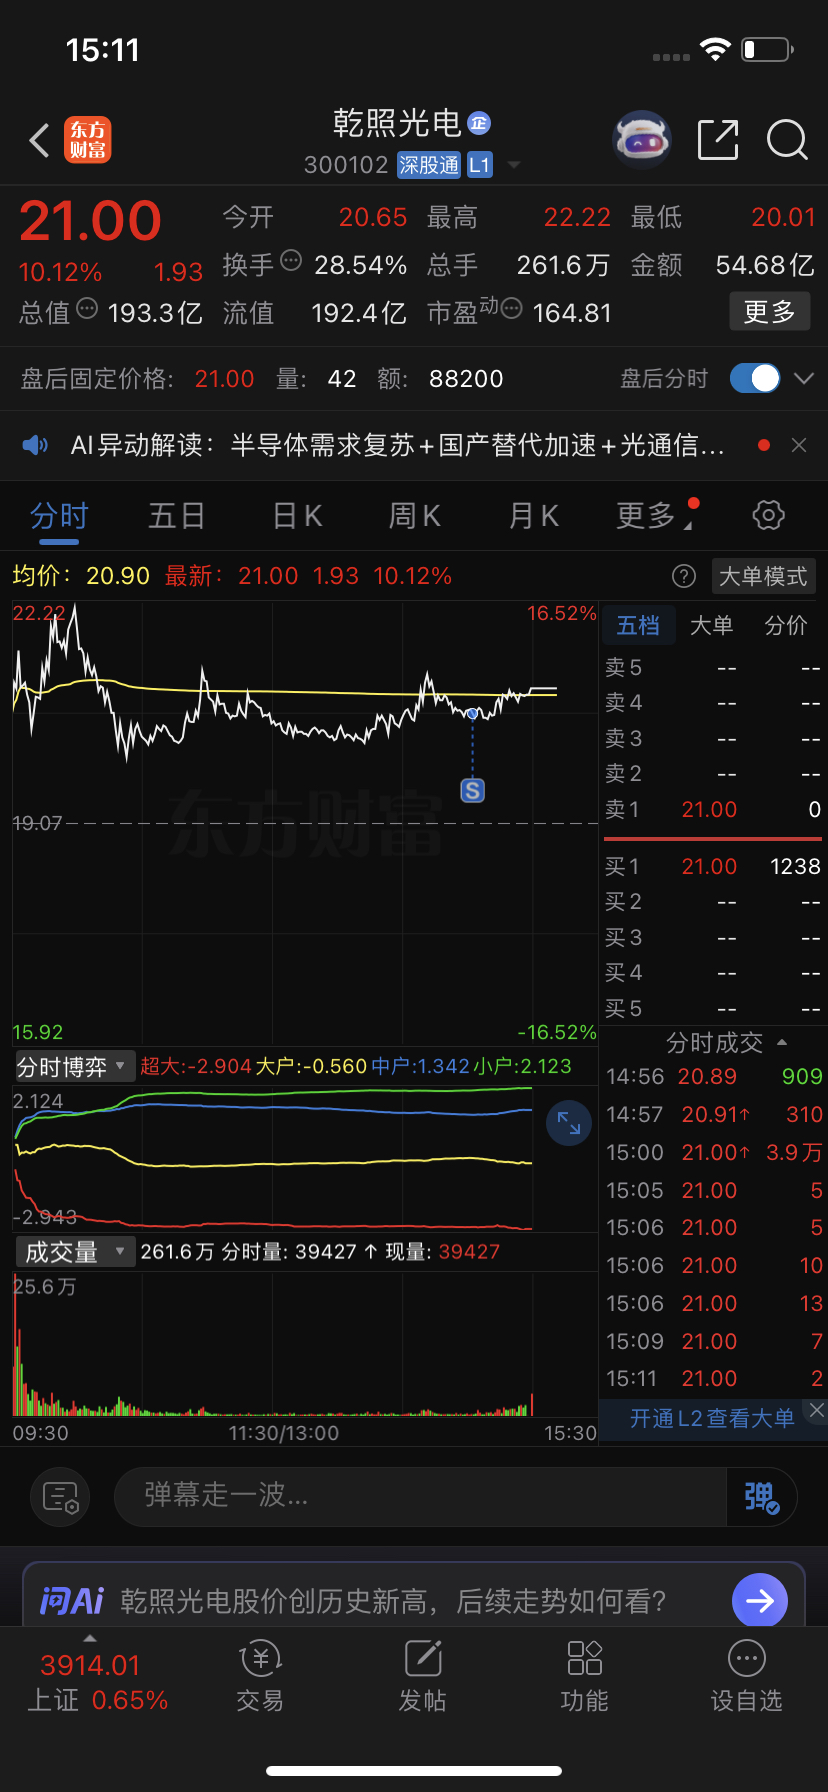This screenshot has width=828, height=1792.
Task: Open the 东方财富 logo icon
Action: (x=88, y=140)
